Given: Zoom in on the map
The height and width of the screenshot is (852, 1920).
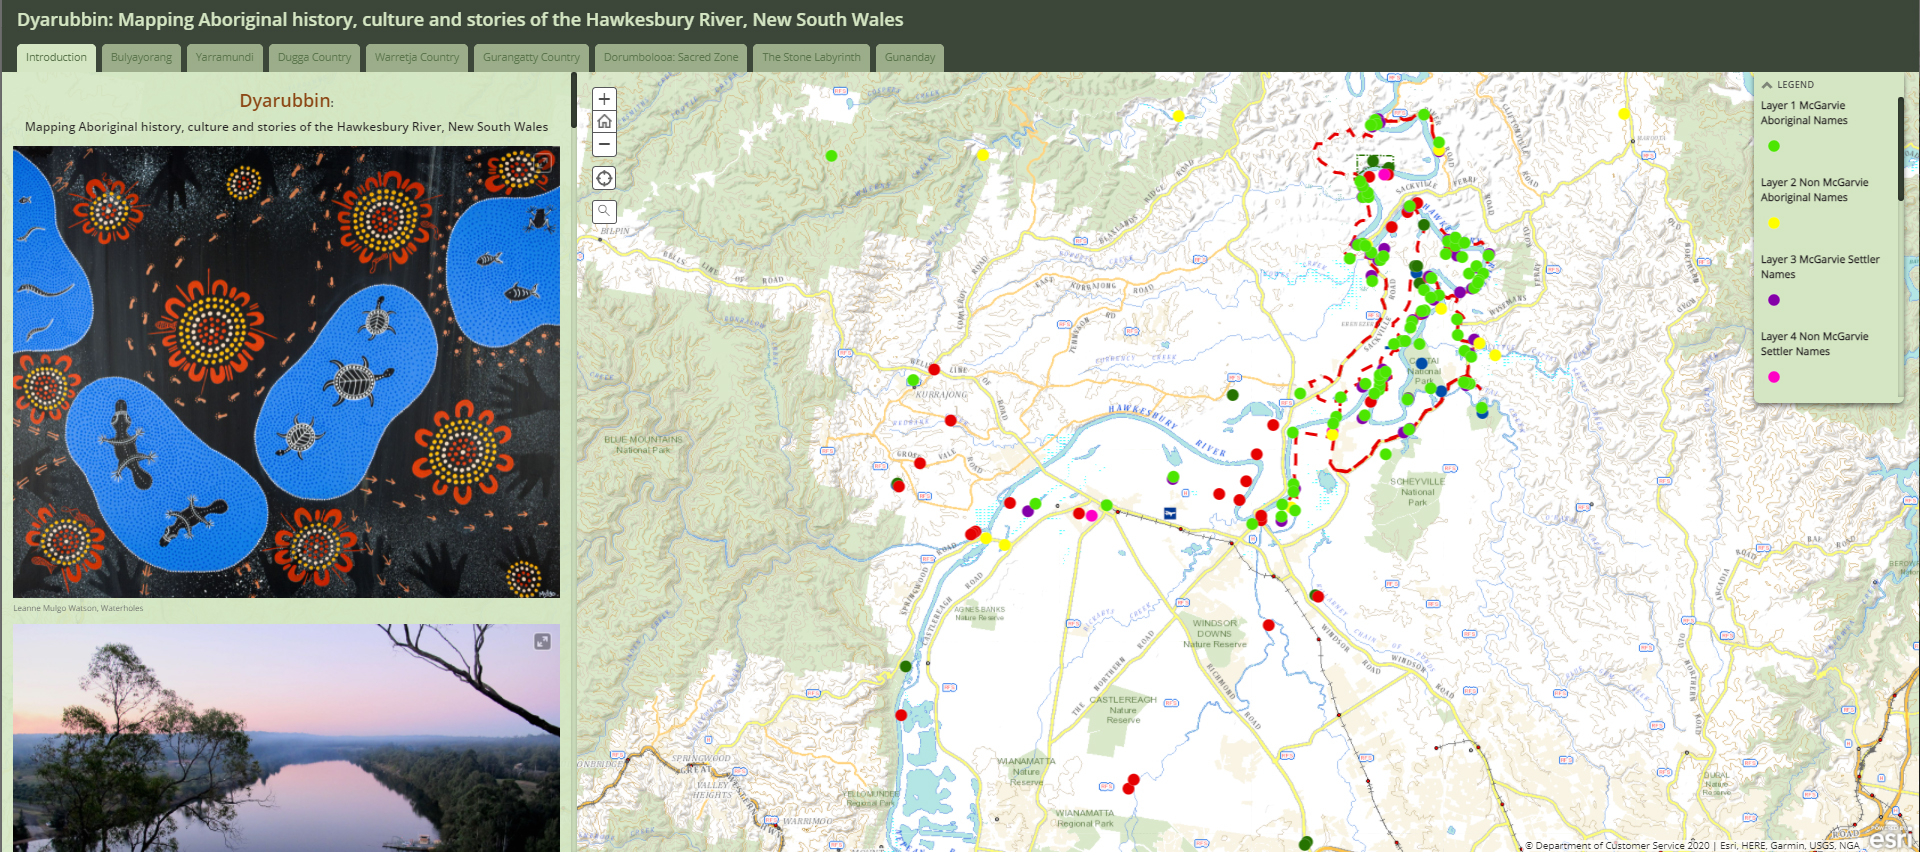Looking at the screenshot, I should tap(604, 99).
